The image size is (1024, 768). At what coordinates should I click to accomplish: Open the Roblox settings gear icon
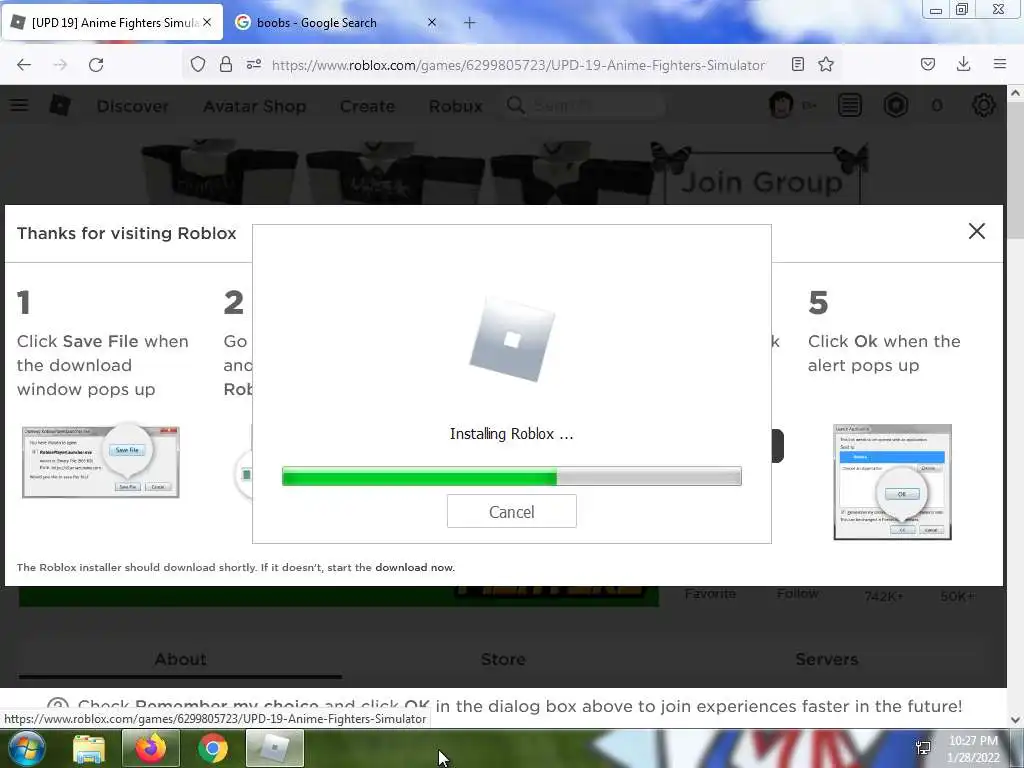(x=984, y=105)
